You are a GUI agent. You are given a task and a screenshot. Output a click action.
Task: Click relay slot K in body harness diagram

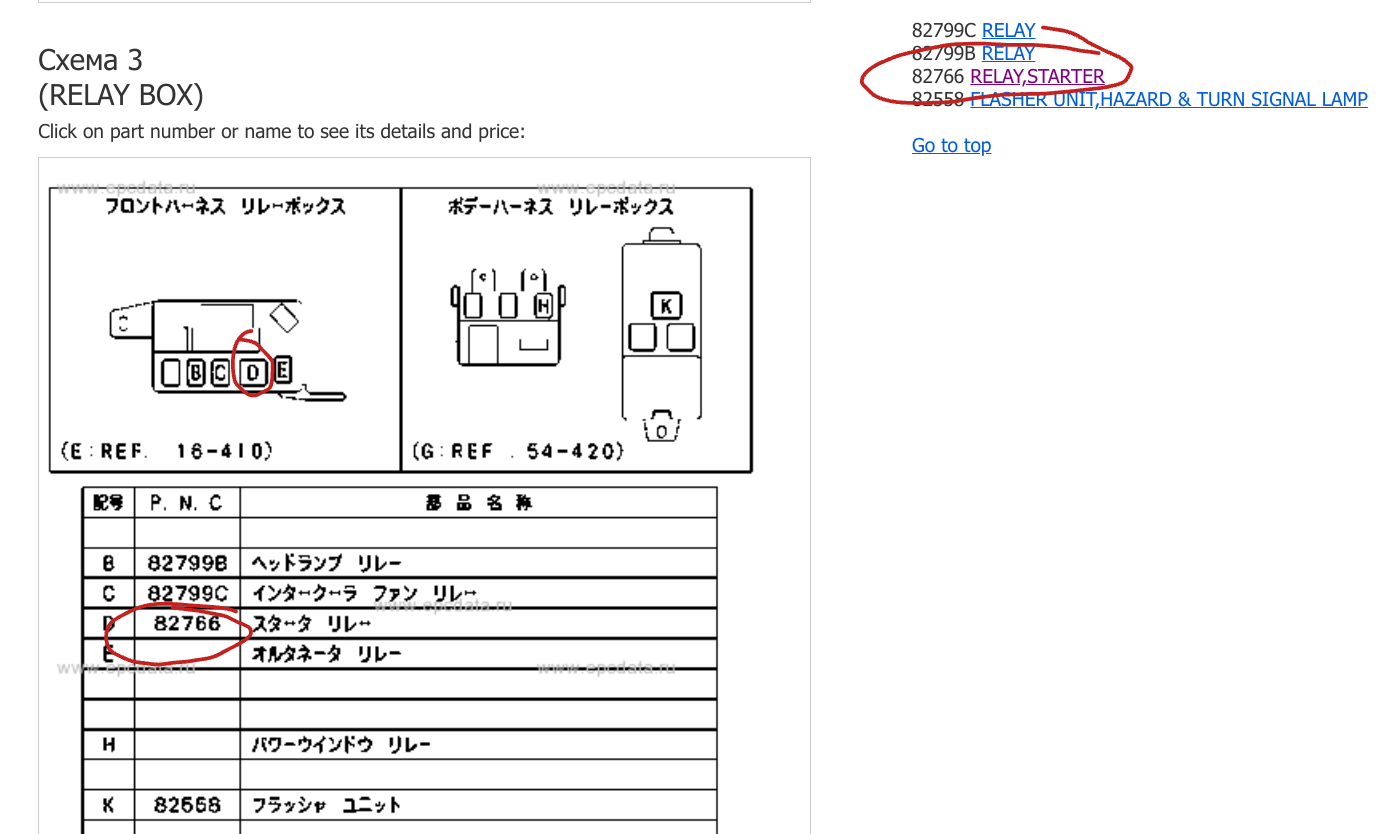tap(665, 306)
